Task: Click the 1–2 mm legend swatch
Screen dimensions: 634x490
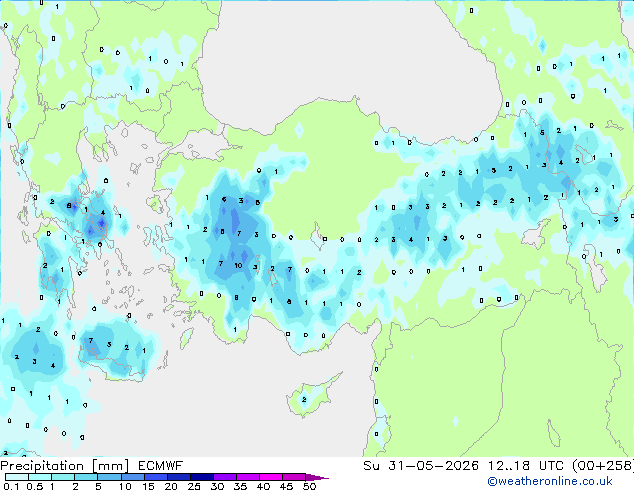Action: pos(63,477)
